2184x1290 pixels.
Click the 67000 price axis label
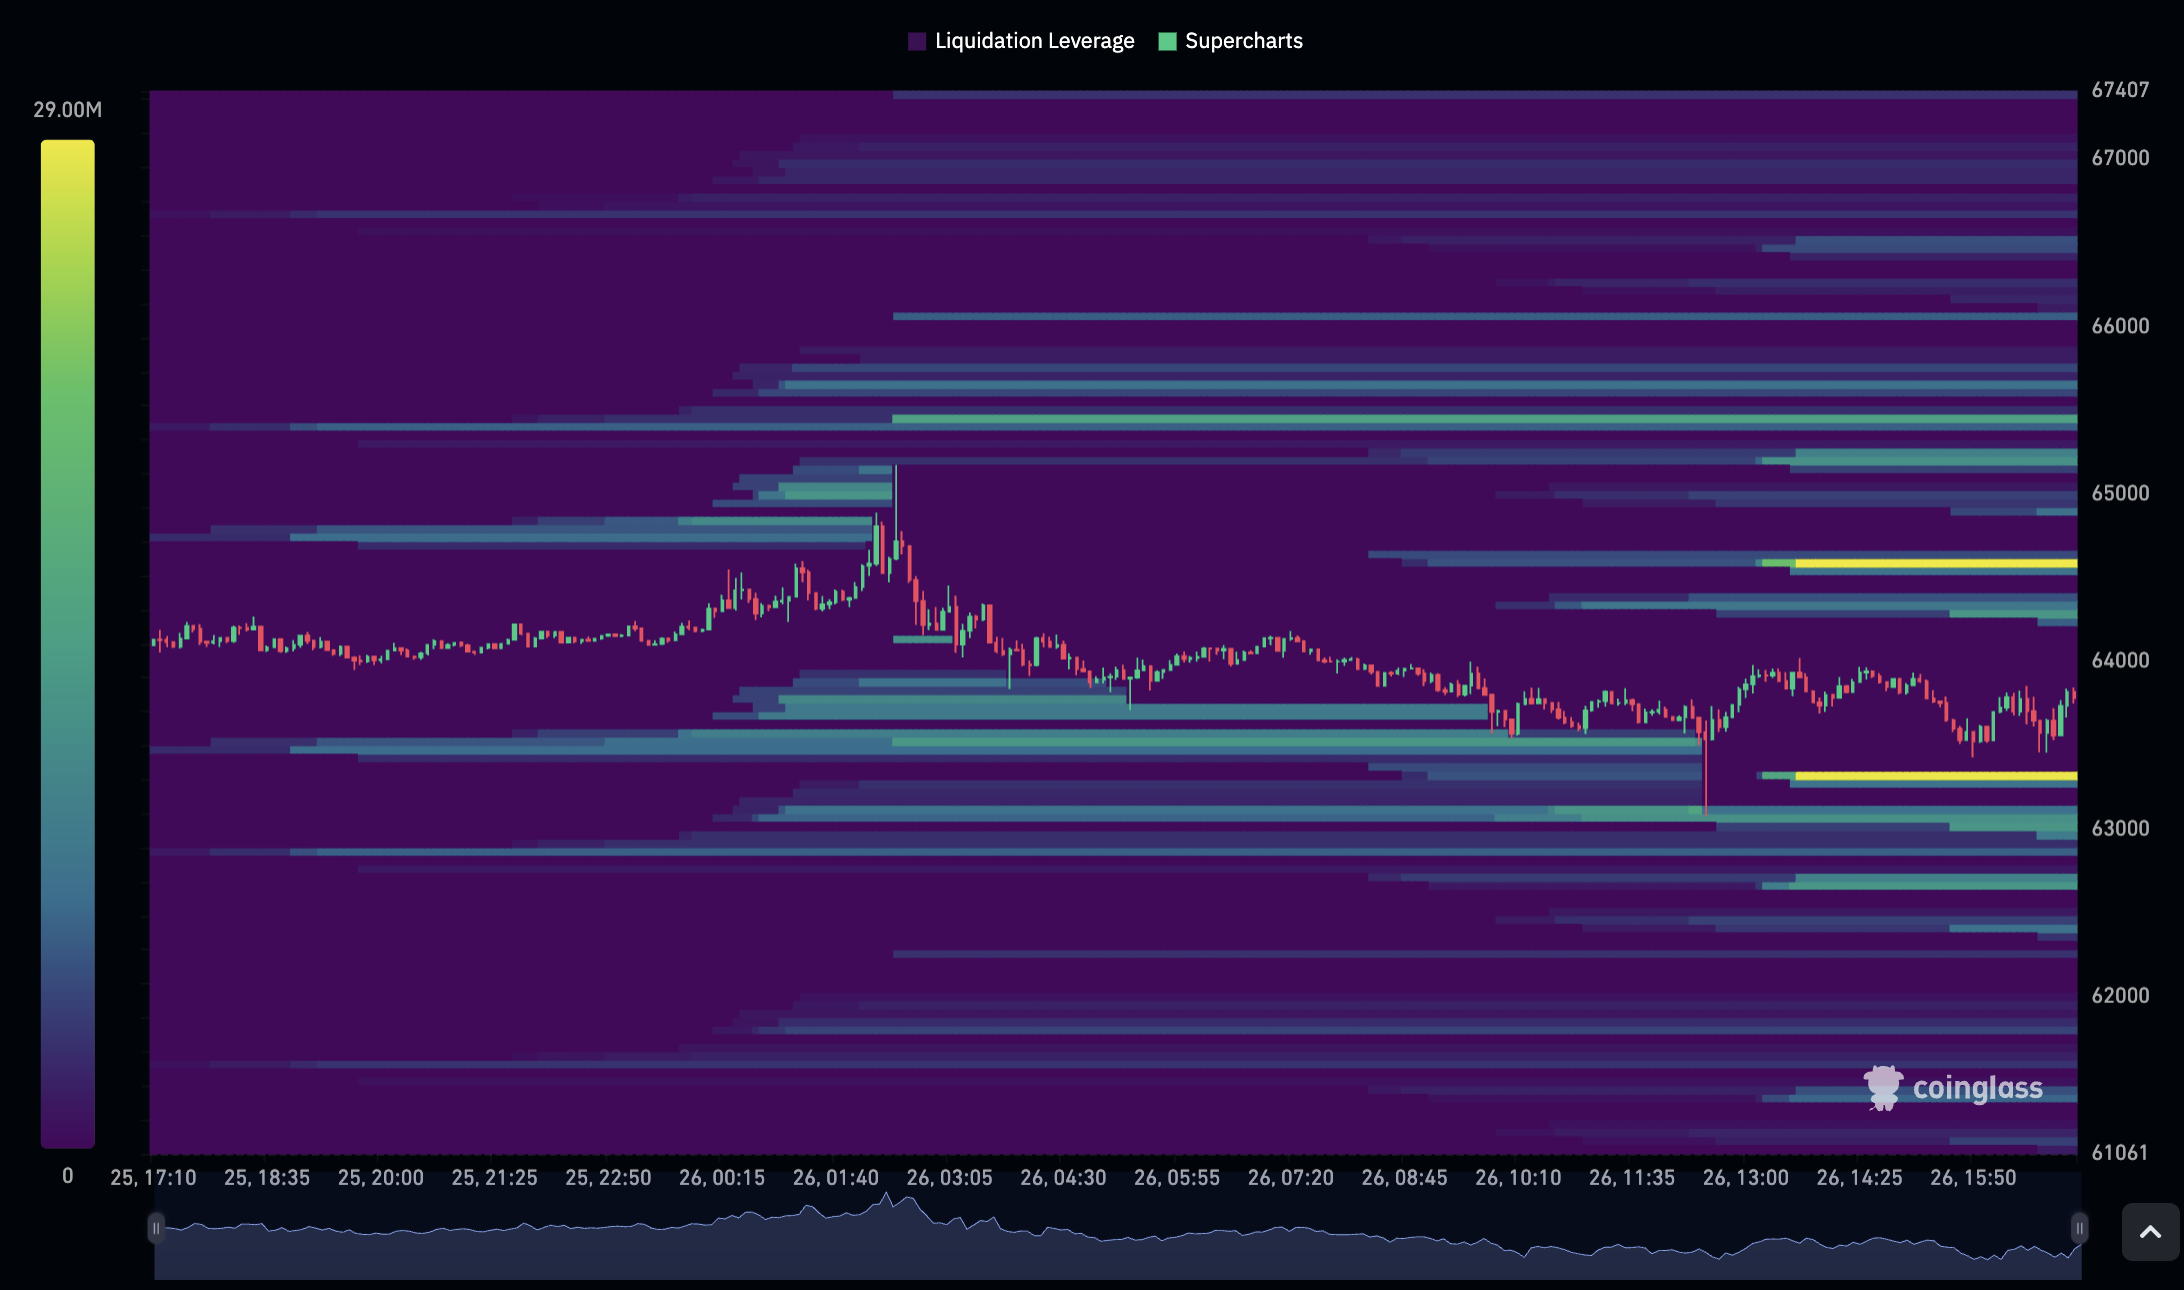click(2120, 158)
